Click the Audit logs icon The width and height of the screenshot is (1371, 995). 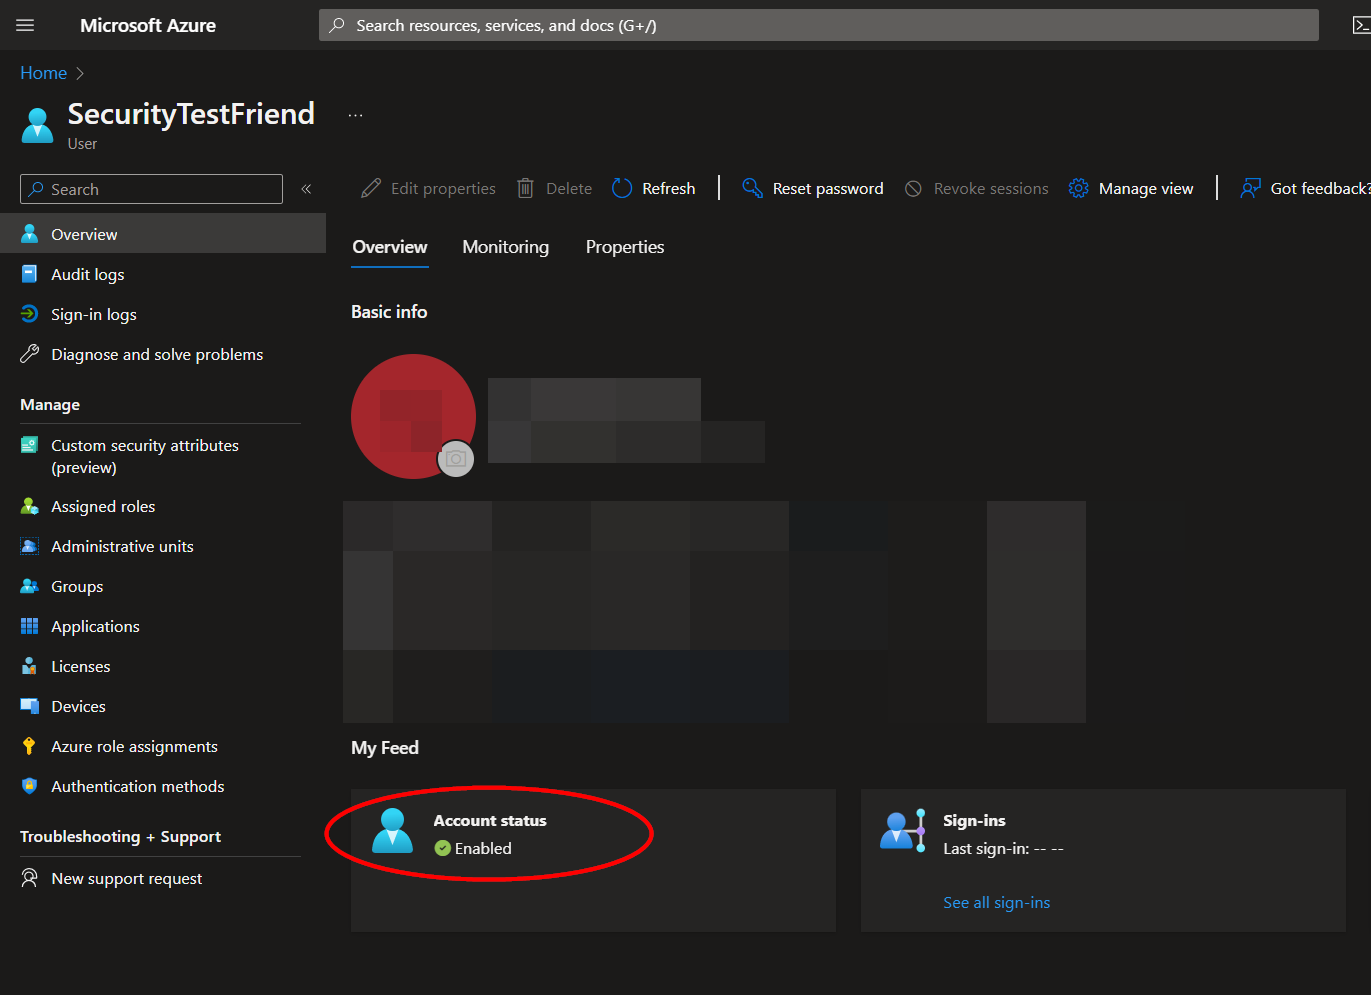[30, 274]
